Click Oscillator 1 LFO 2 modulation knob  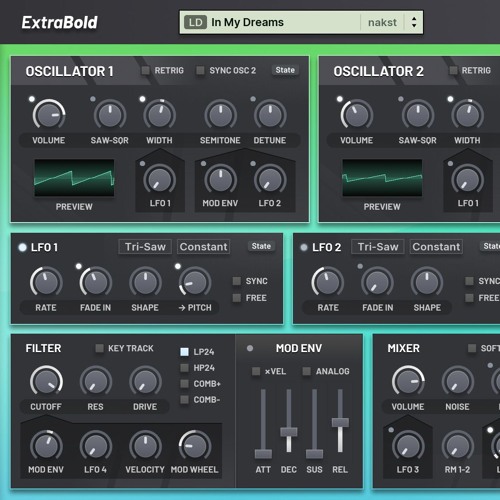tap(270, 179)
